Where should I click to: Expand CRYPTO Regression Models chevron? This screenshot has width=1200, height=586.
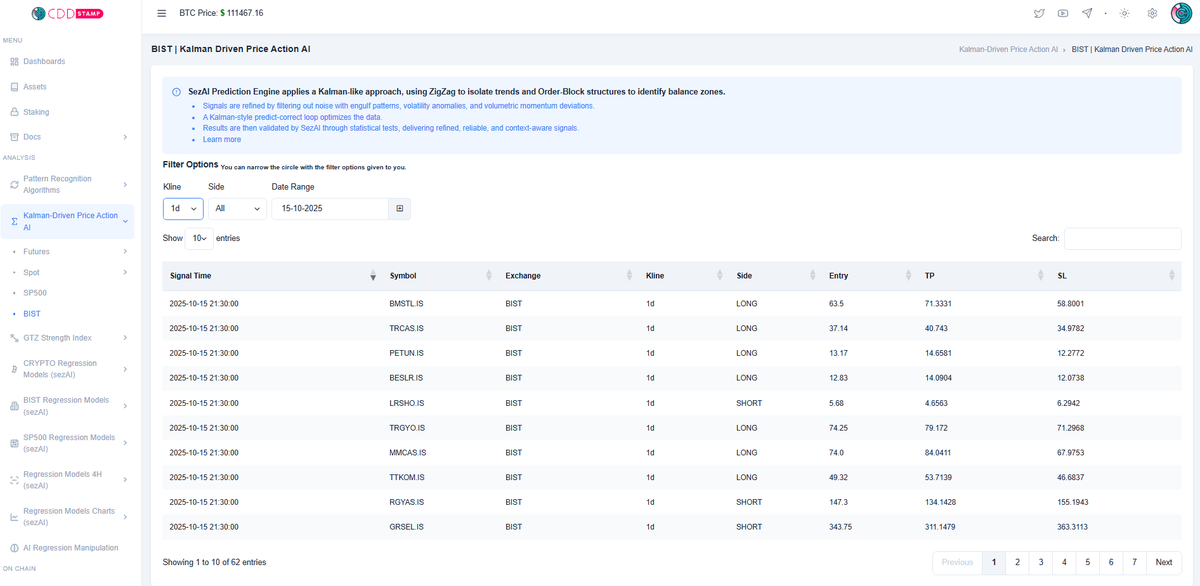[125, 369]
